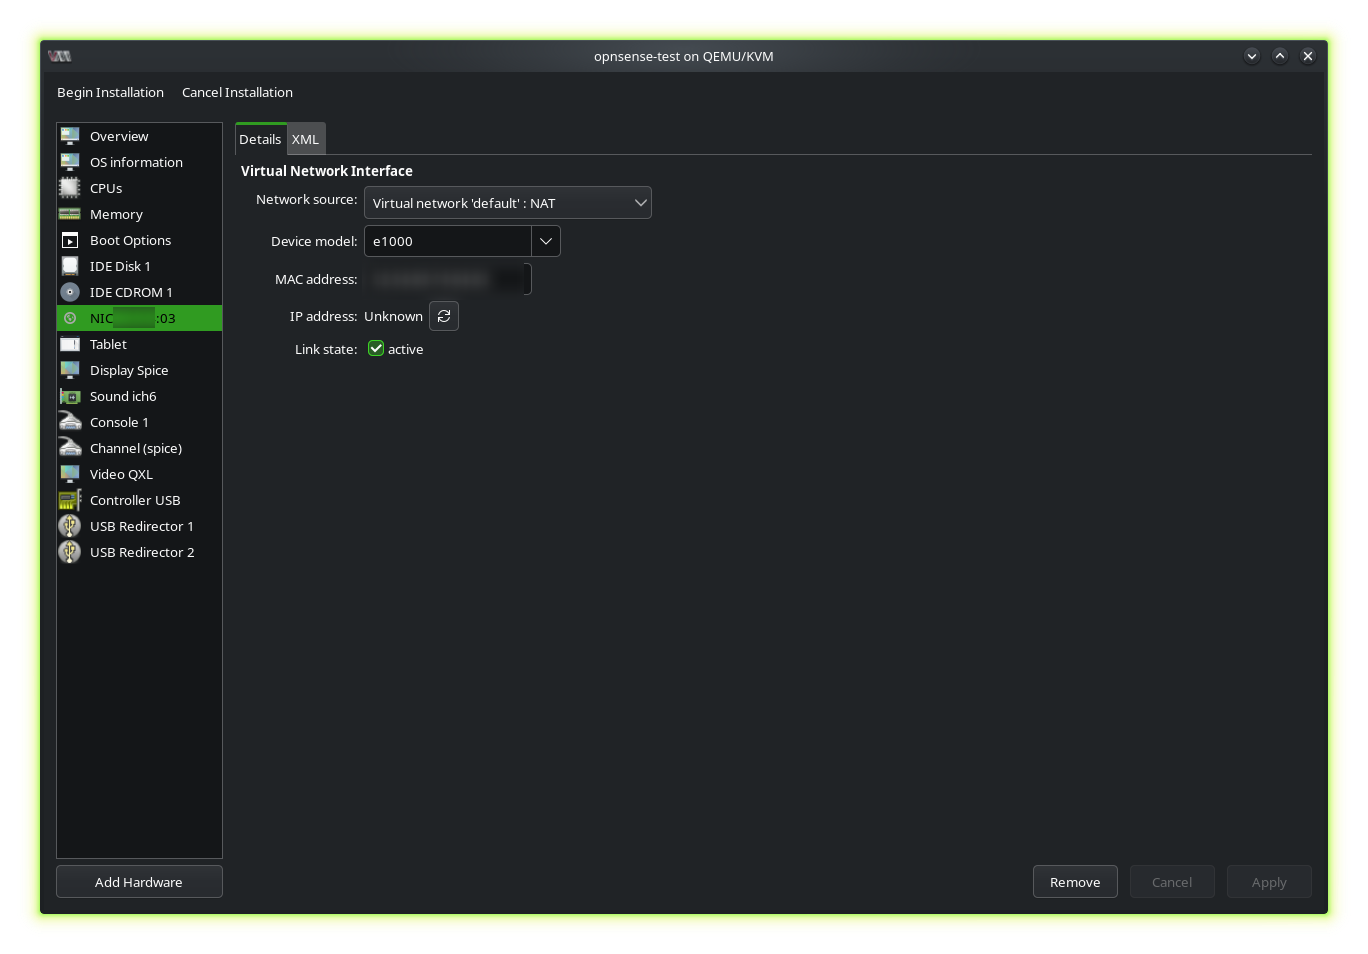Click the Overview monitor icon in sidebar
This screenshot has width=1368, height=954.
point(70,136)
